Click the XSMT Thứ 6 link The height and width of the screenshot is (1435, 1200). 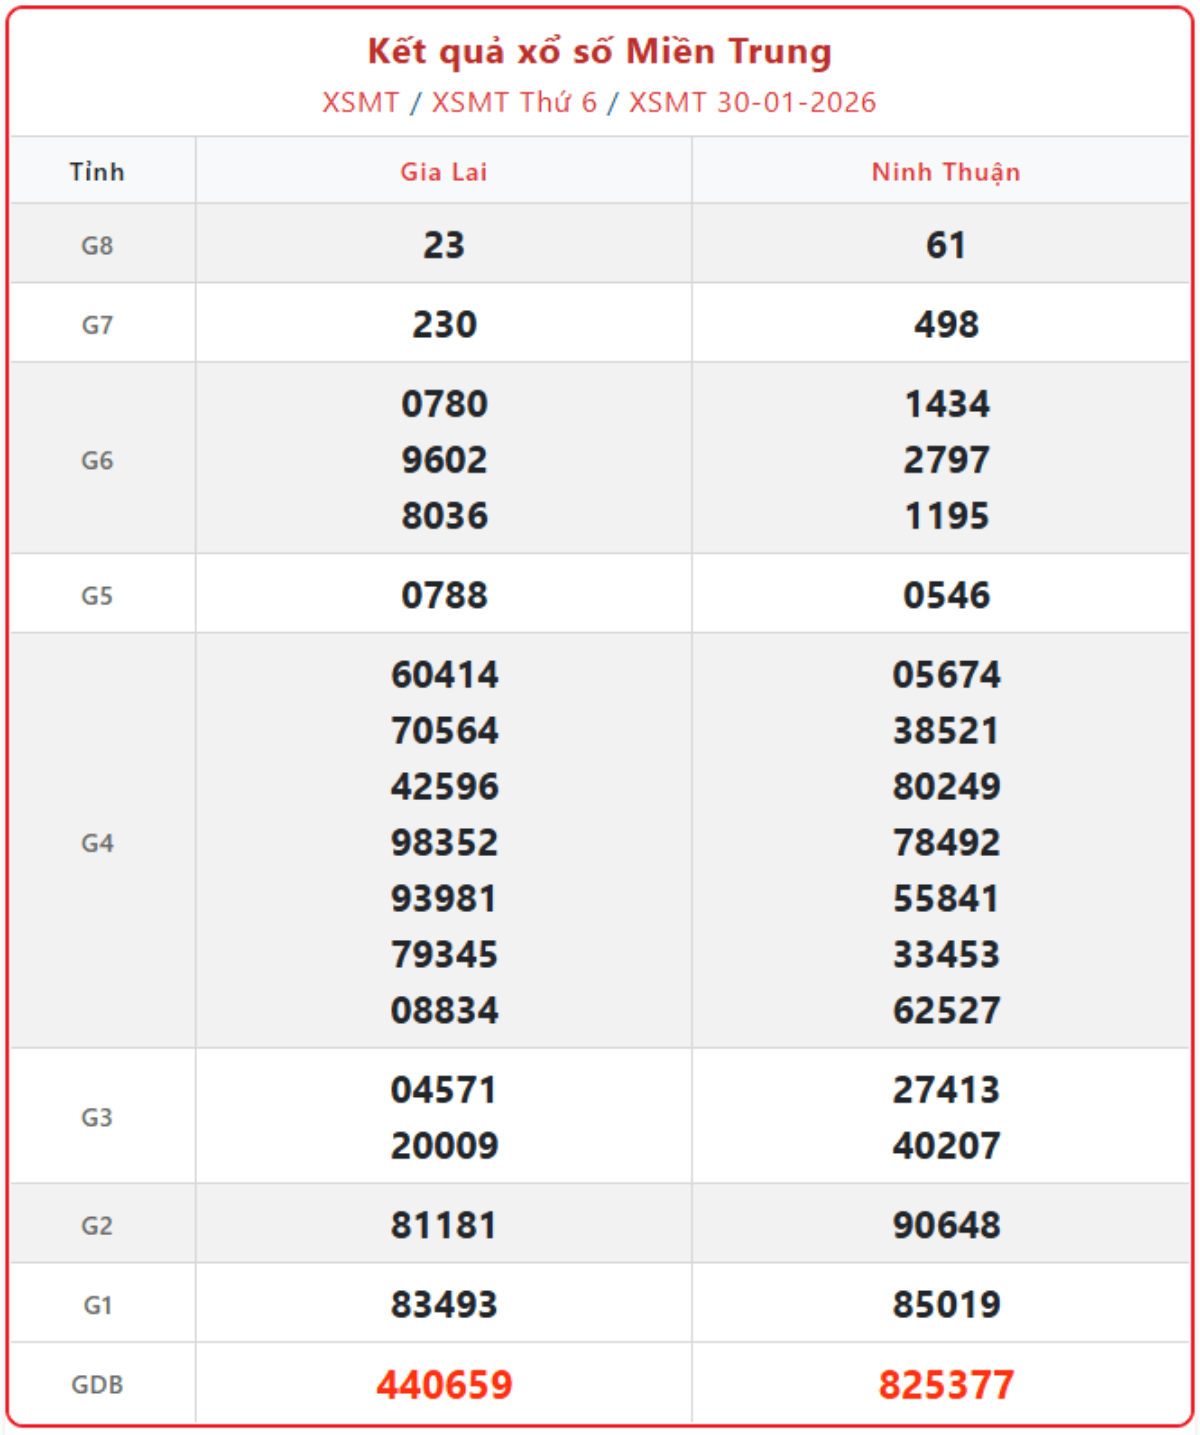[x=514, y=103]
